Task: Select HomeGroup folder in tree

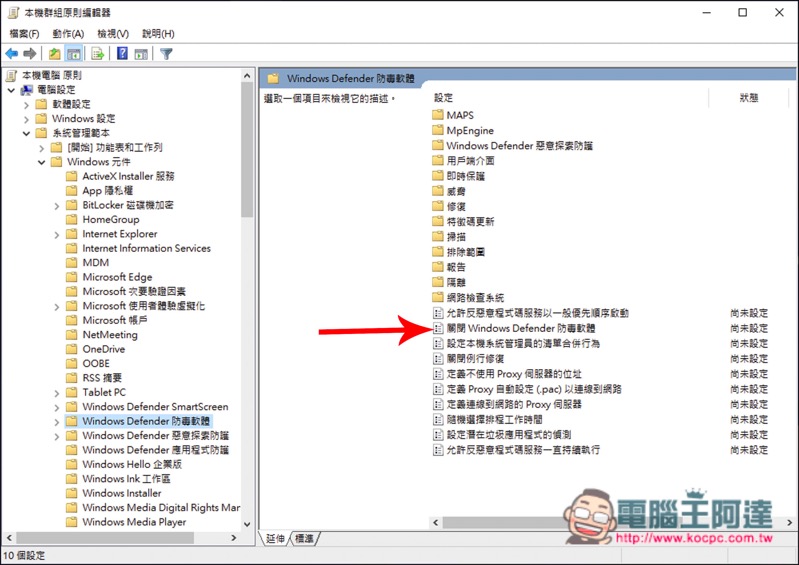Action: point(111,220)
